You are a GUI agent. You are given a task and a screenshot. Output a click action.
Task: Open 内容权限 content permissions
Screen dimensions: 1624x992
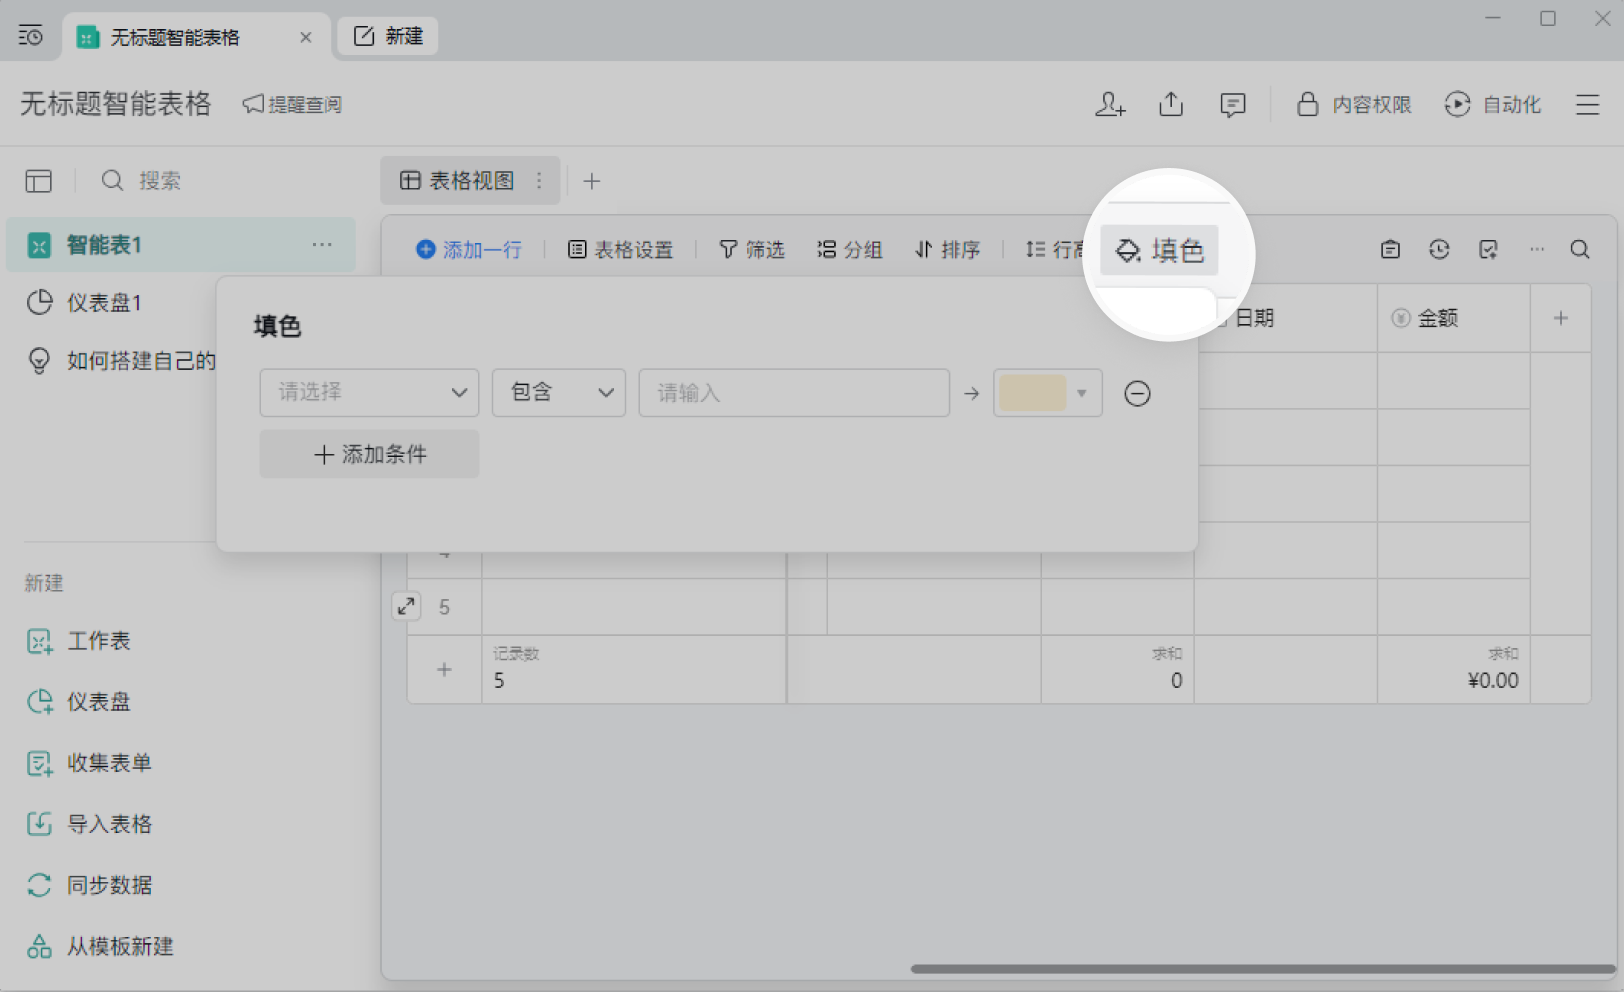coord(1354,104)
